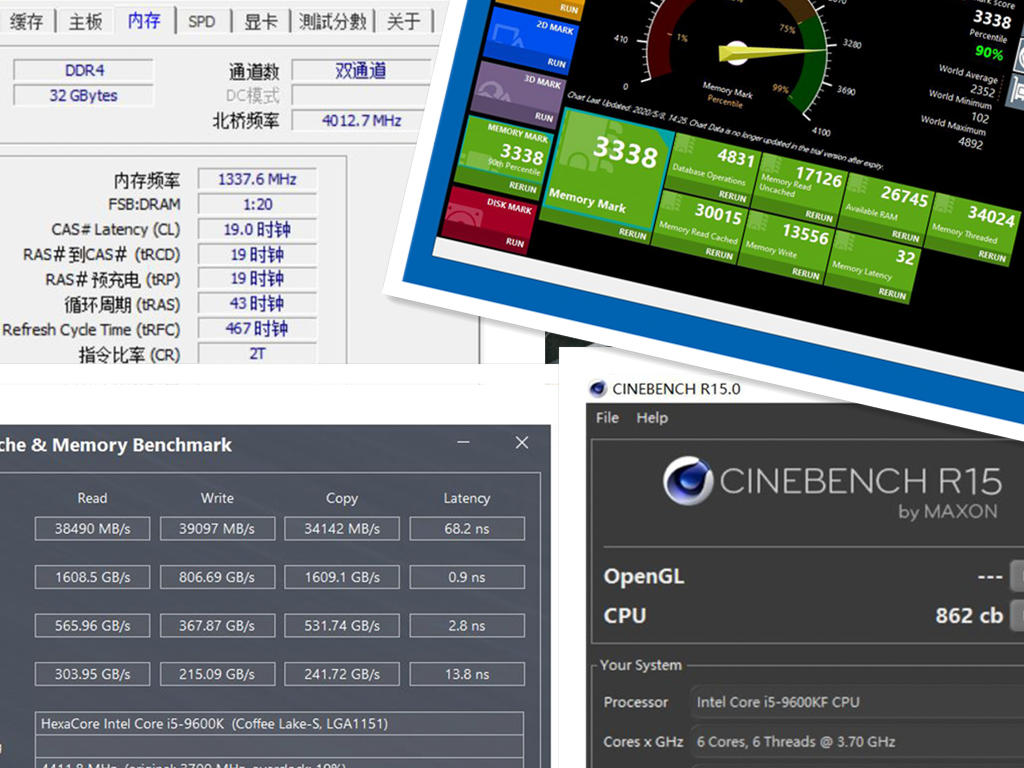The height and width of the screenshot is (768, 1024).
Task: Click the 565.96 GB/s read field
Action: [x=92, y=626]
